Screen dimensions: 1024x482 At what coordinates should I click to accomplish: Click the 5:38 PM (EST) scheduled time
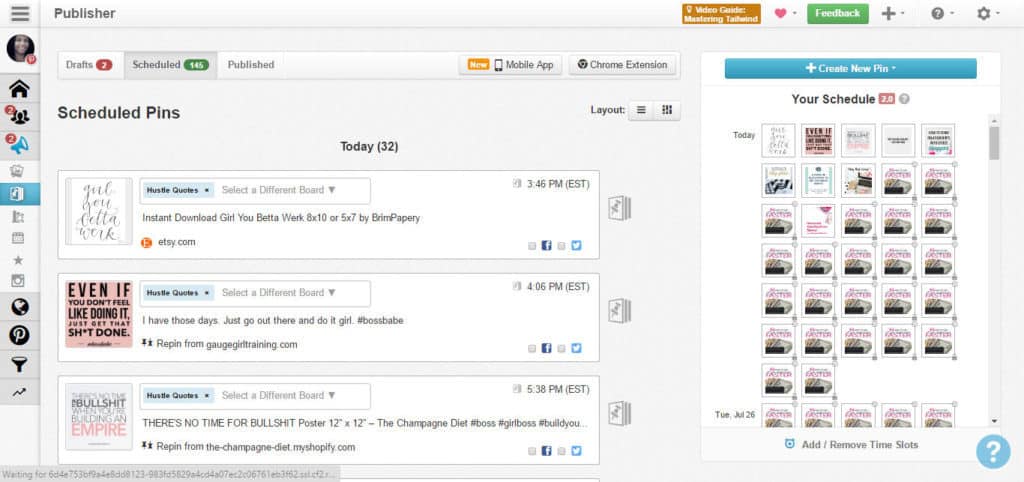coord(558,389)
